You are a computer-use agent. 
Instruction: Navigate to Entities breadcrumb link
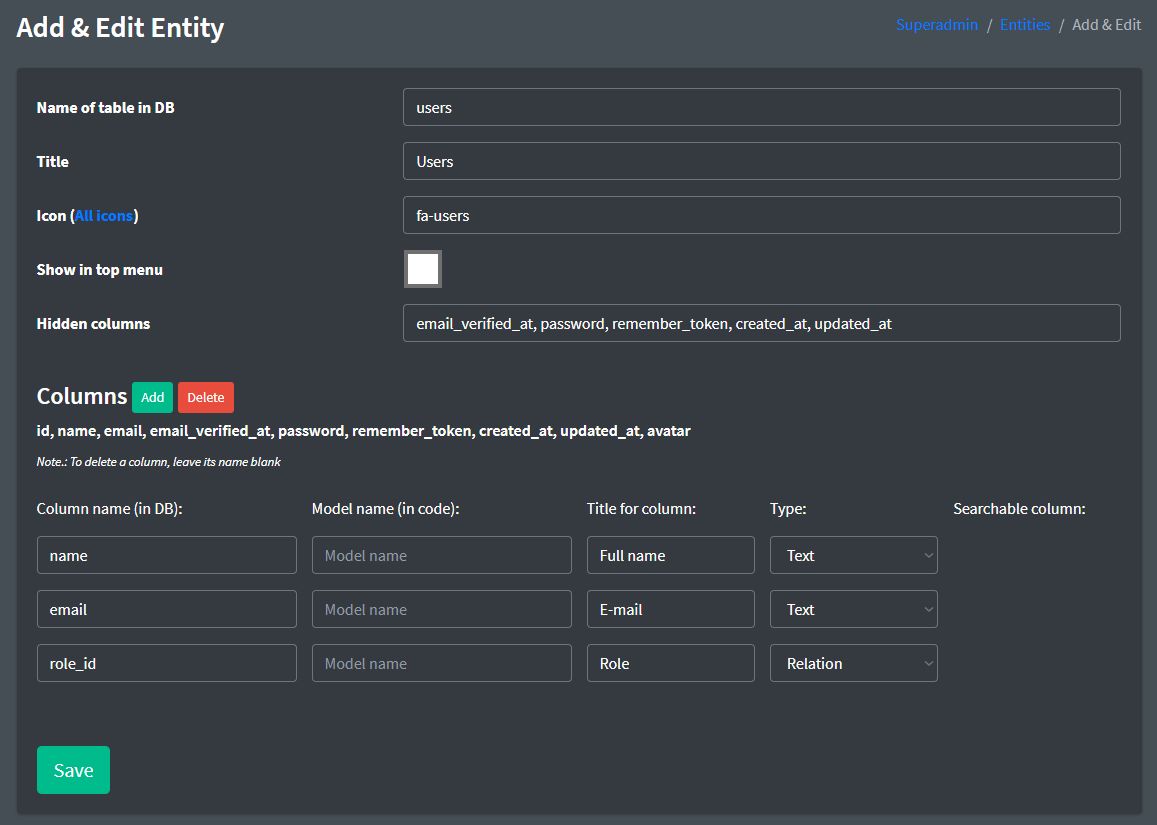[1024, 25]
